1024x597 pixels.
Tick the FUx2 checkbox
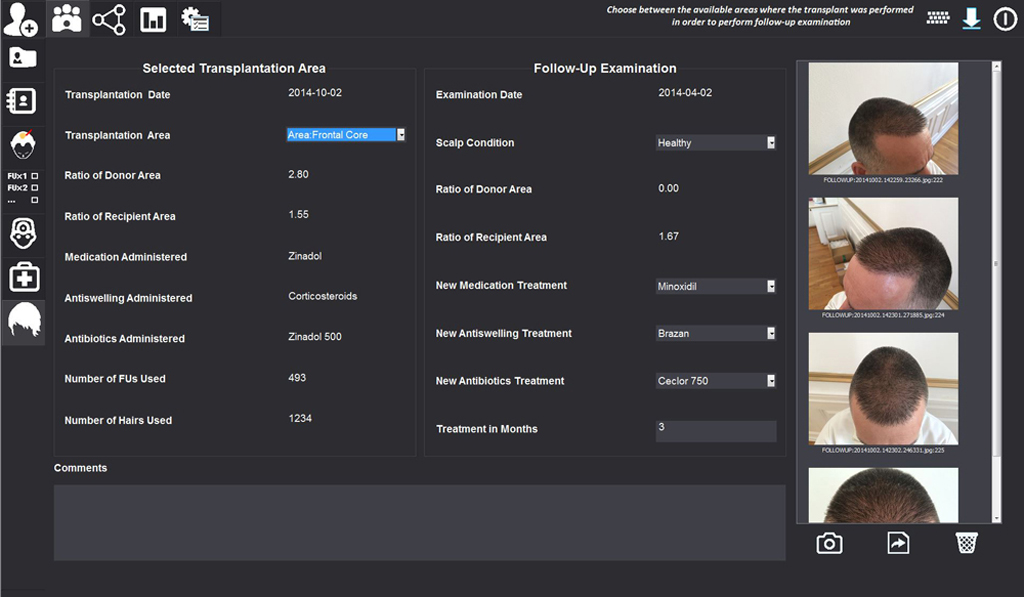point(35,187)
